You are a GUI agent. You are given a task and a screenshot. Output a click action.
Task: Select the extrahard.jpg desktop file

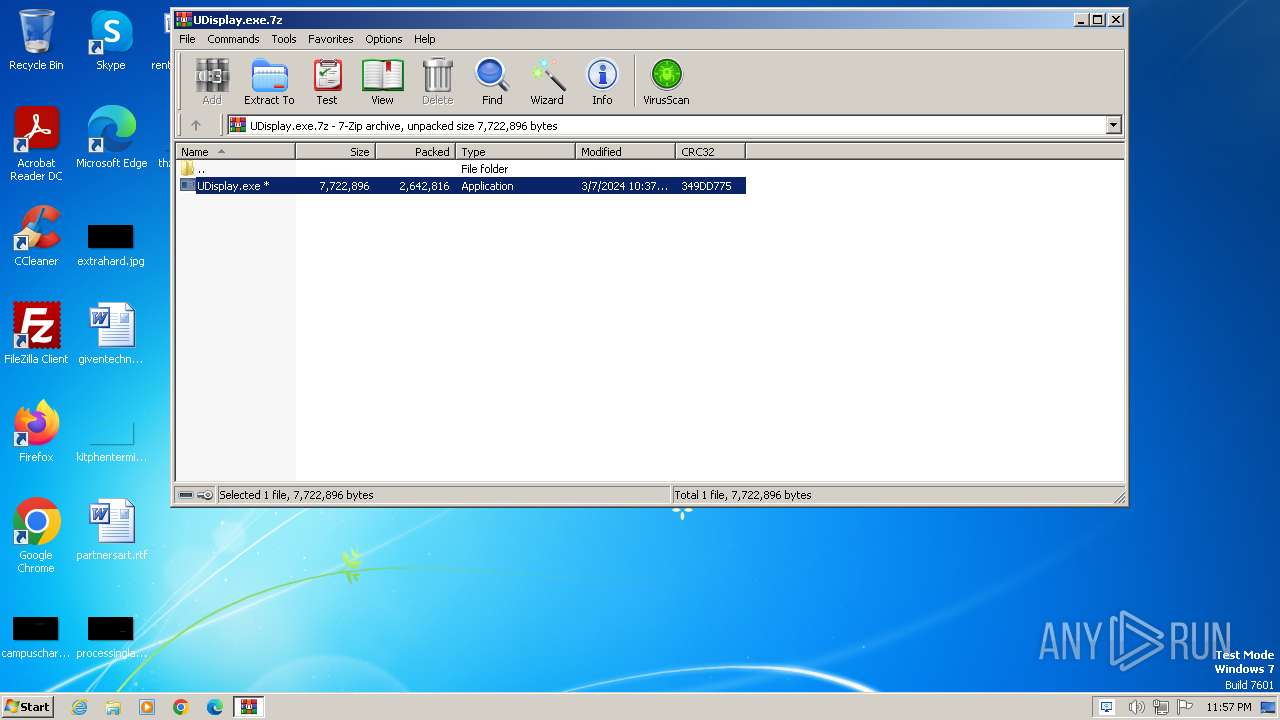pyautogui.click(x=111, y=245)
